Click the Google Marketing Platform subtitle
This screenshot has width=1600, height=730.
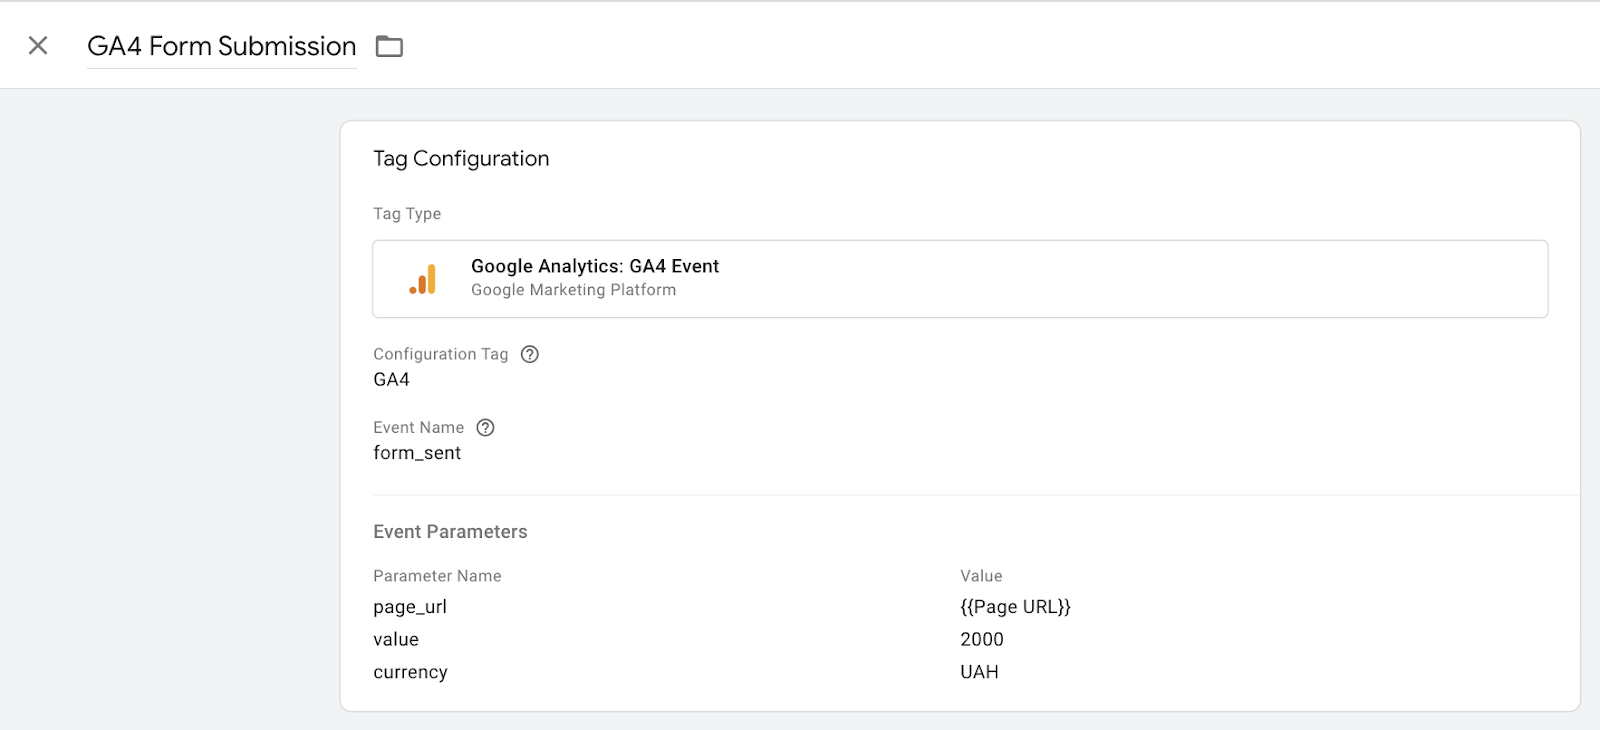point(573,290)
